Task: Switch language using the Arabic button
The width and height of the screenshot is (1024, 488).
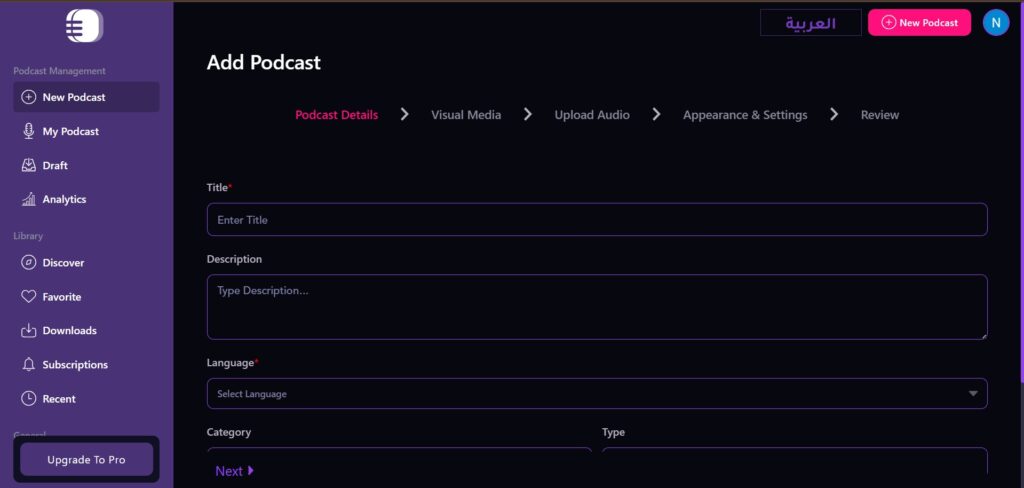Action: [810, 23]
